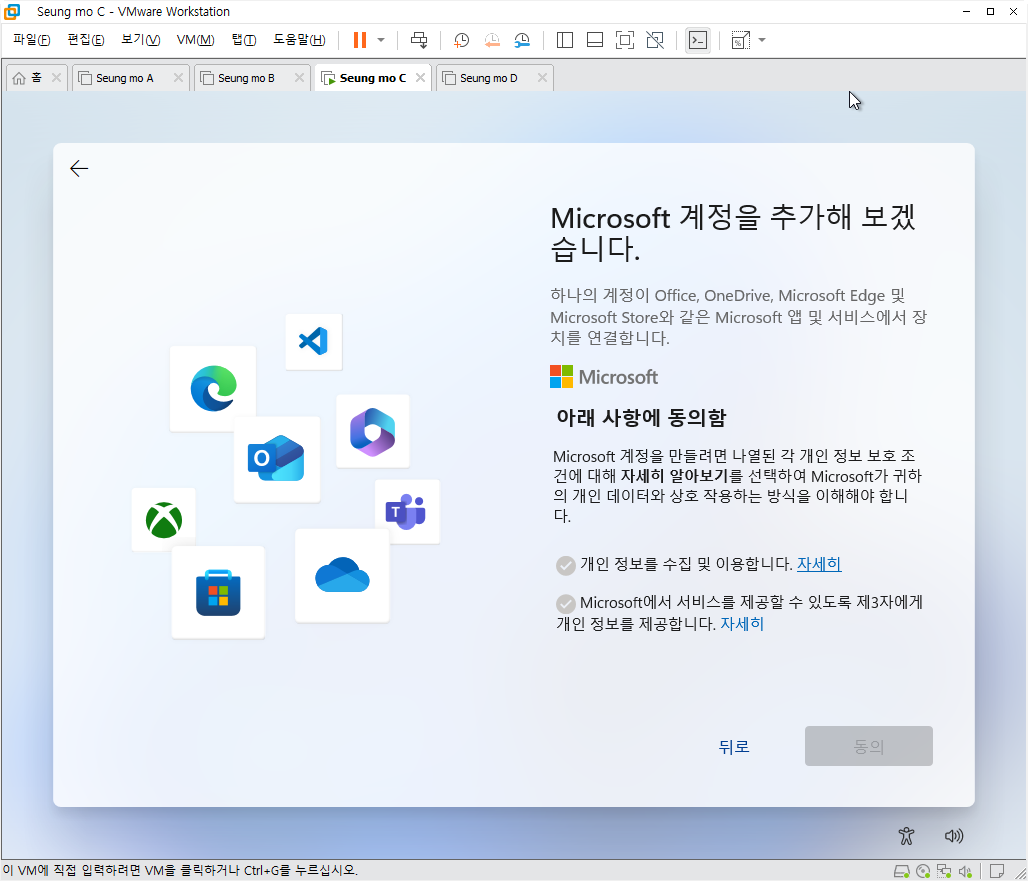Image resolution: width=1028 pixels, height=881 pixels.
Task: Click the network adapter status icon
Action: (944, 871)
